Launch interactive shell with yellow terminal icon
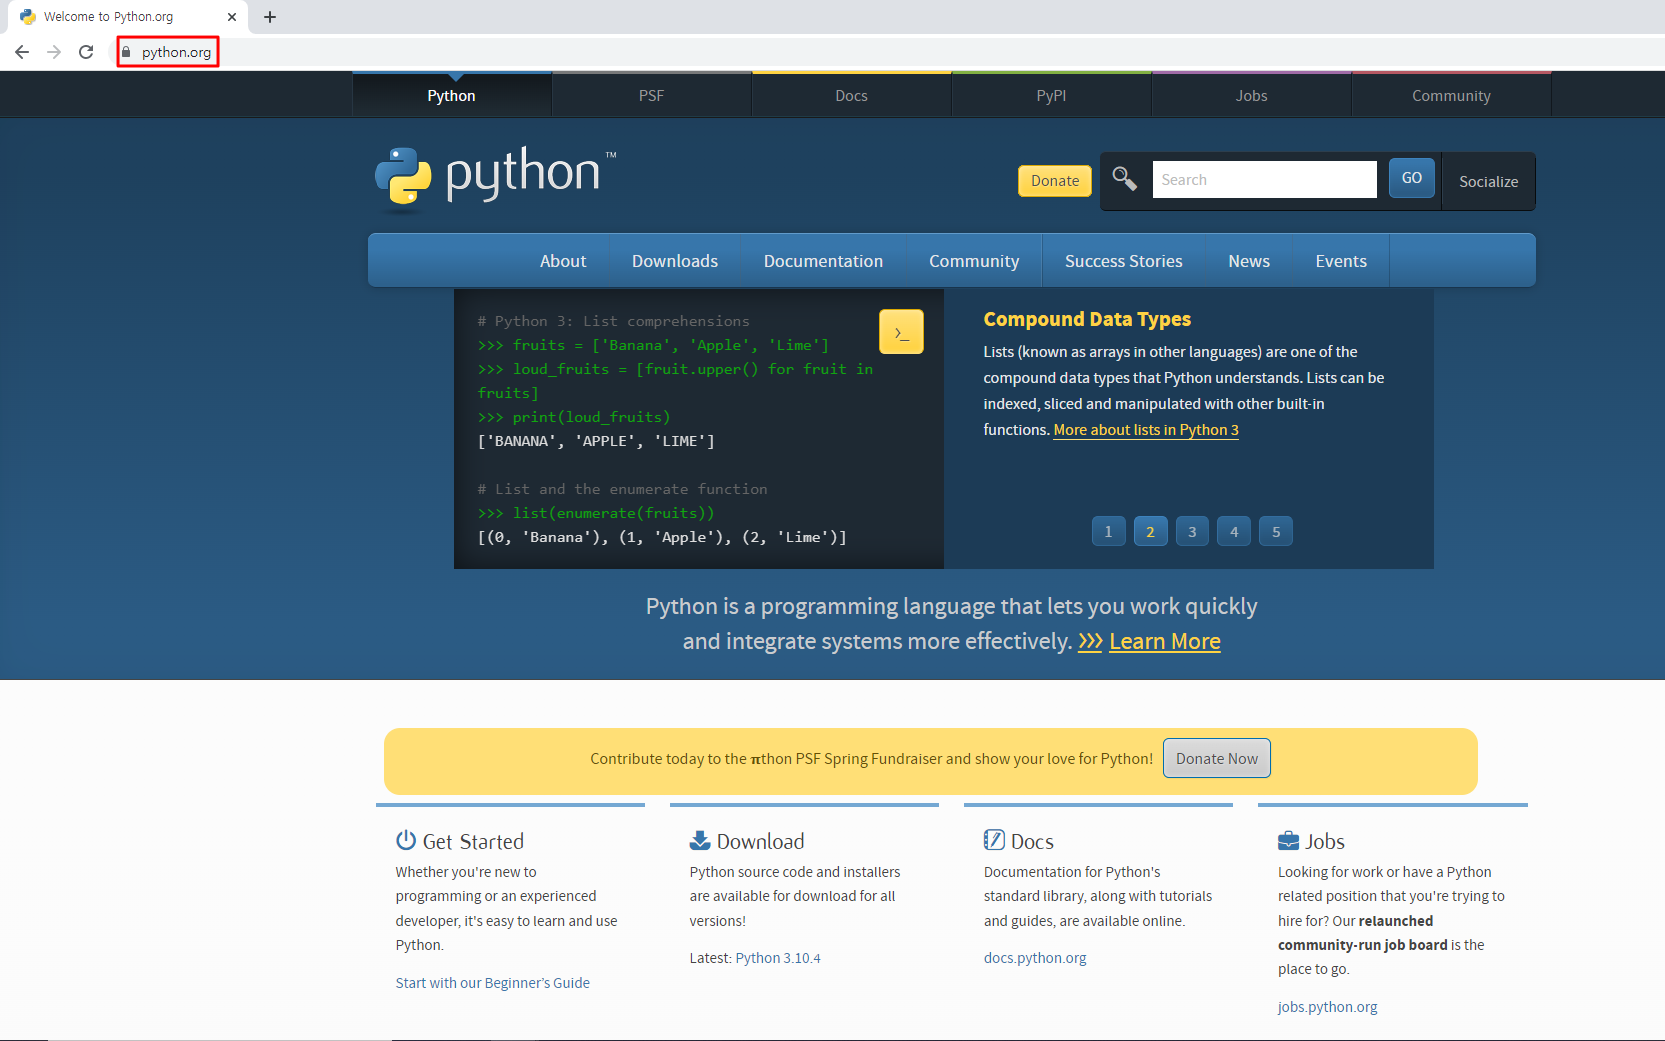Viewport: 1665px width, 1041px height. [x=901, y=332]
